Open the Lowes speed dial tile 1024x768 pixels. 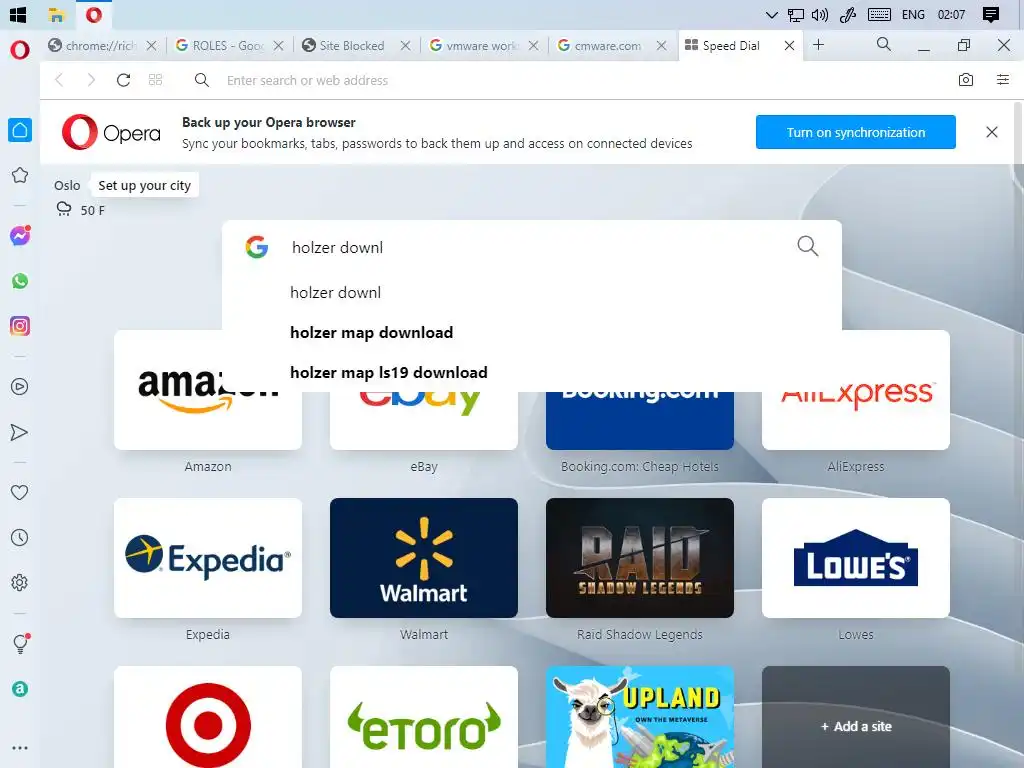click(x=856, y=558)
